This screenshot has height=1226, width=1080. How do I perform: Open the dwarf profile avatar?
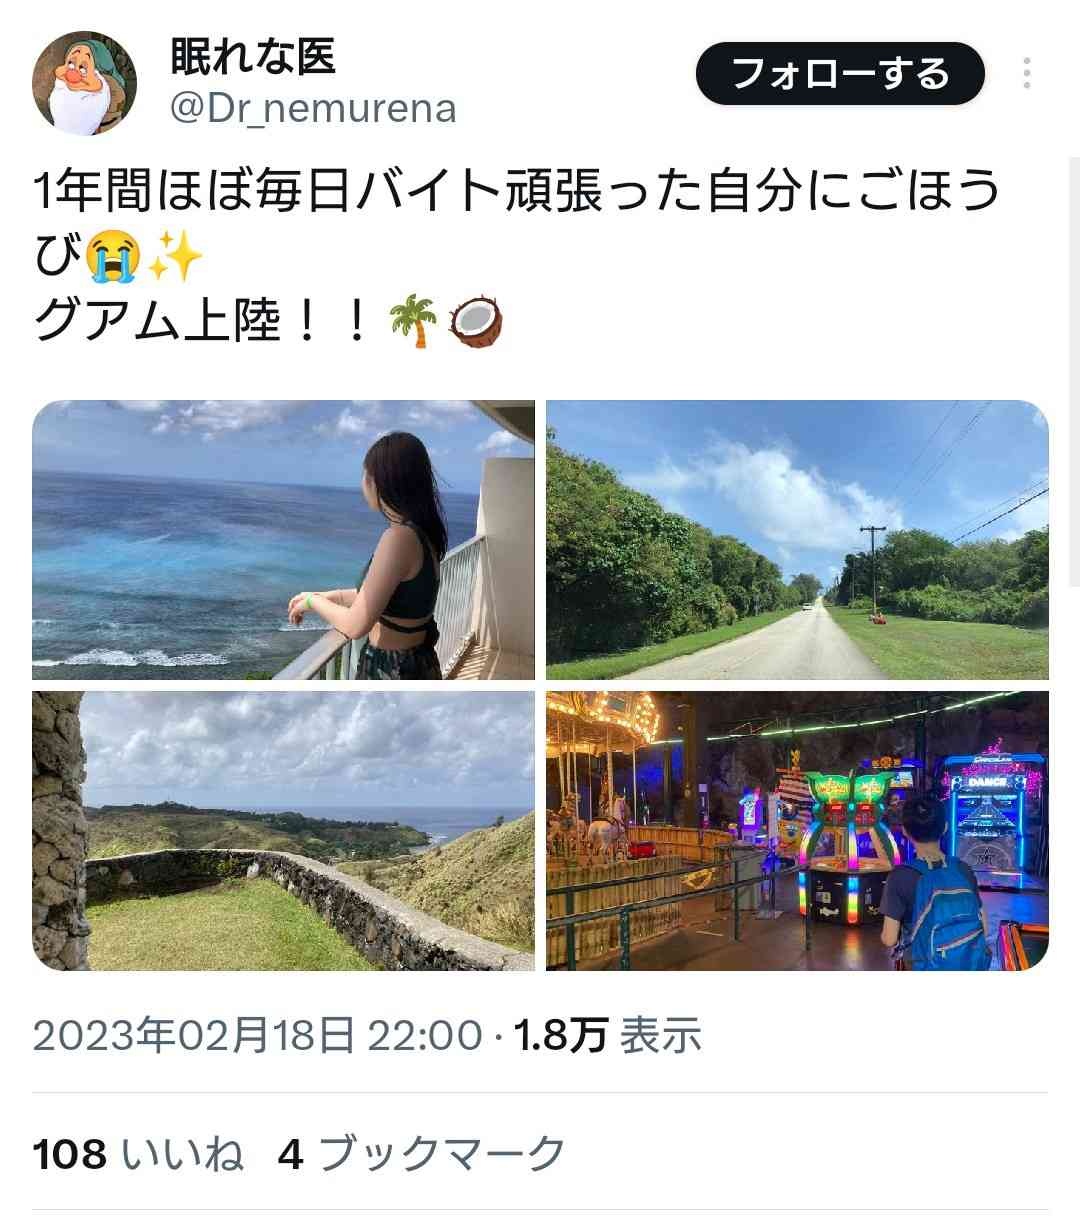pyautogui.click(x=84, y=83)
